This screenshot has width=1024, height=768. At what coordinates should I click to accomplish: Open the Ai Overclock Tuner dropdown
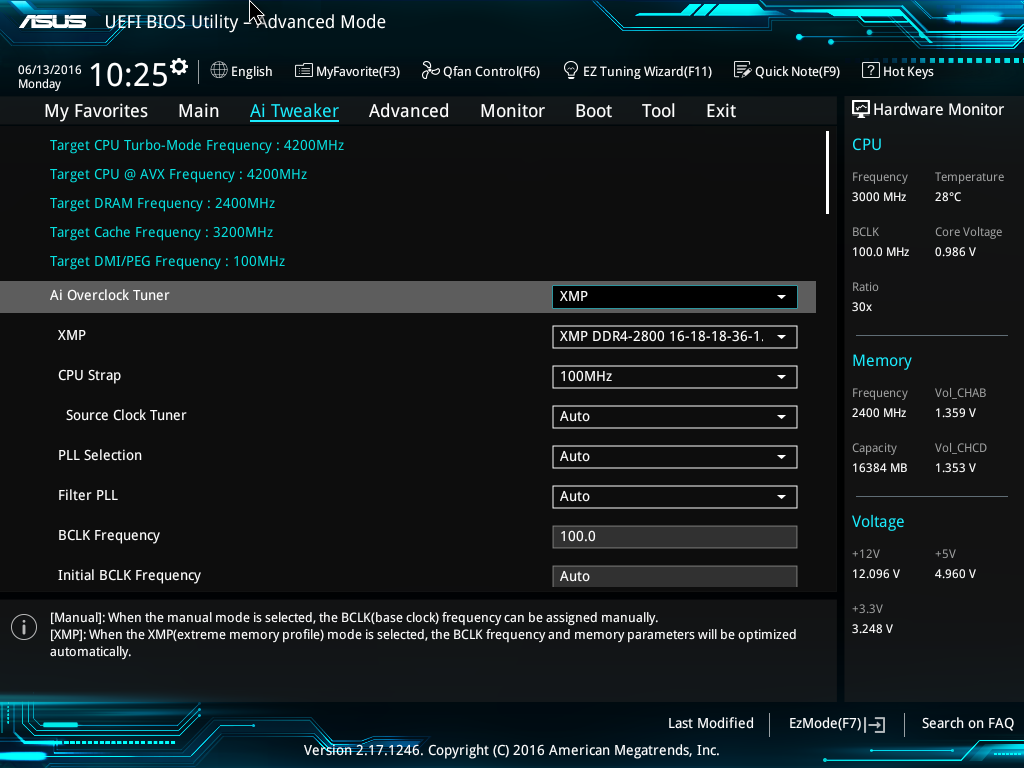(675, 296)
